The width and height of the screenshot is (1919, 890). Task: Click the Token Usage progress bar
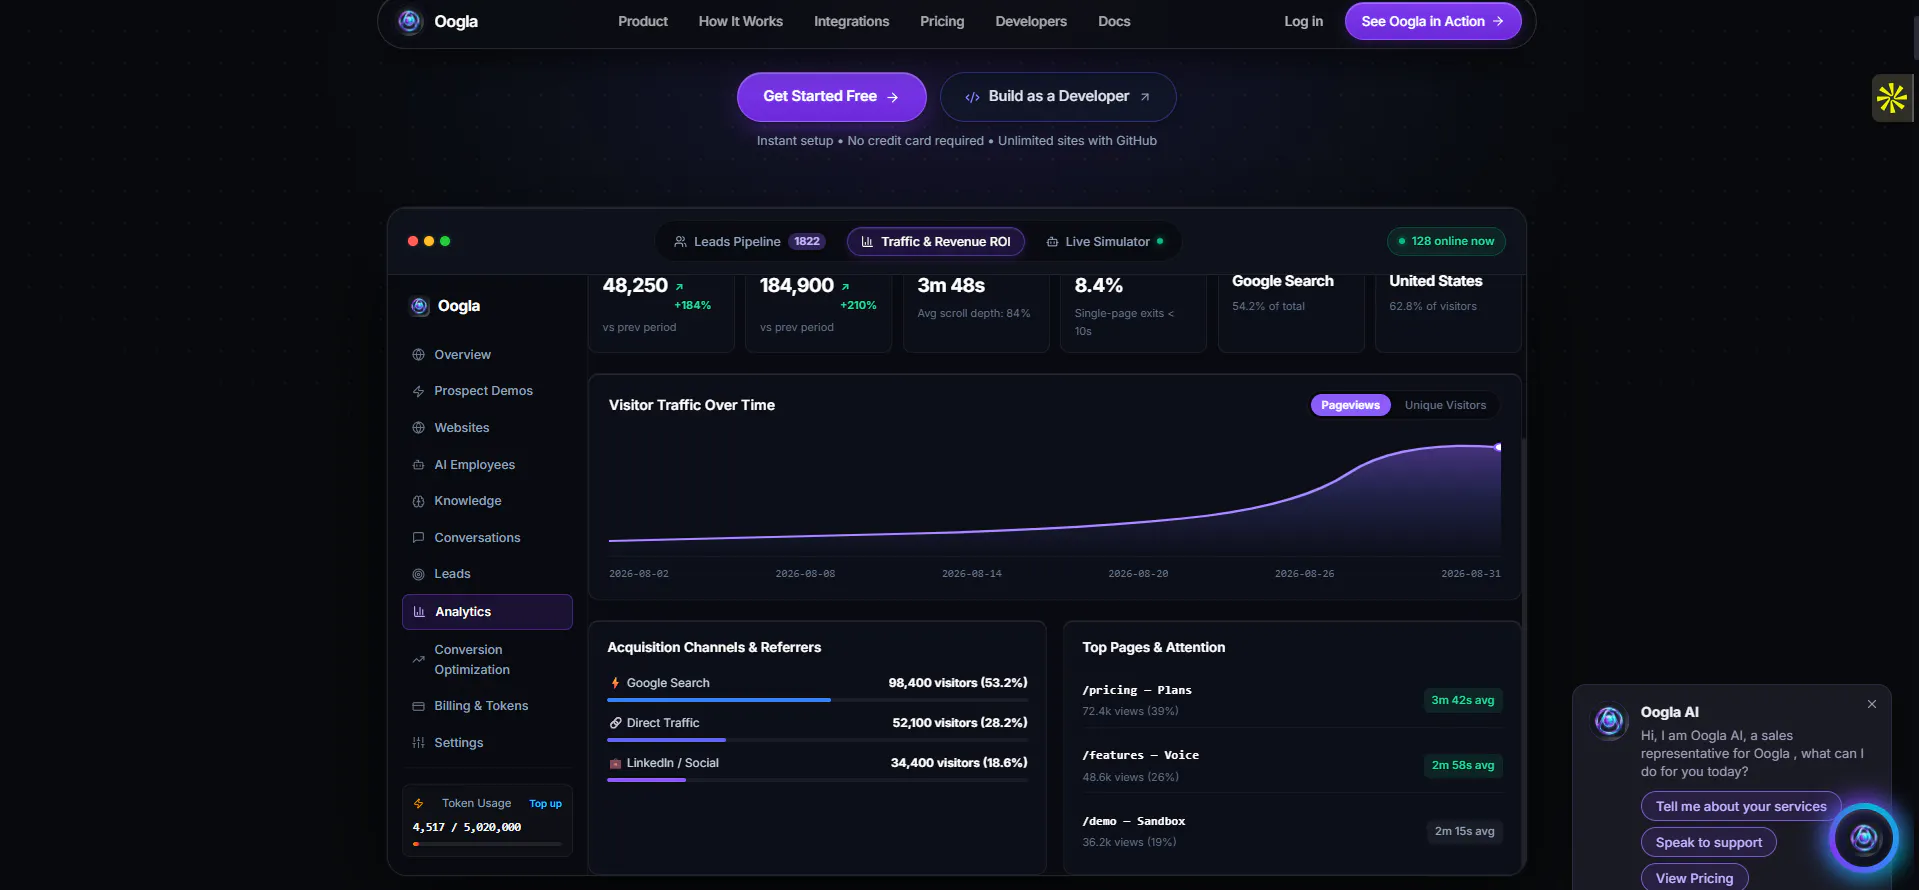tap(487, 844)
